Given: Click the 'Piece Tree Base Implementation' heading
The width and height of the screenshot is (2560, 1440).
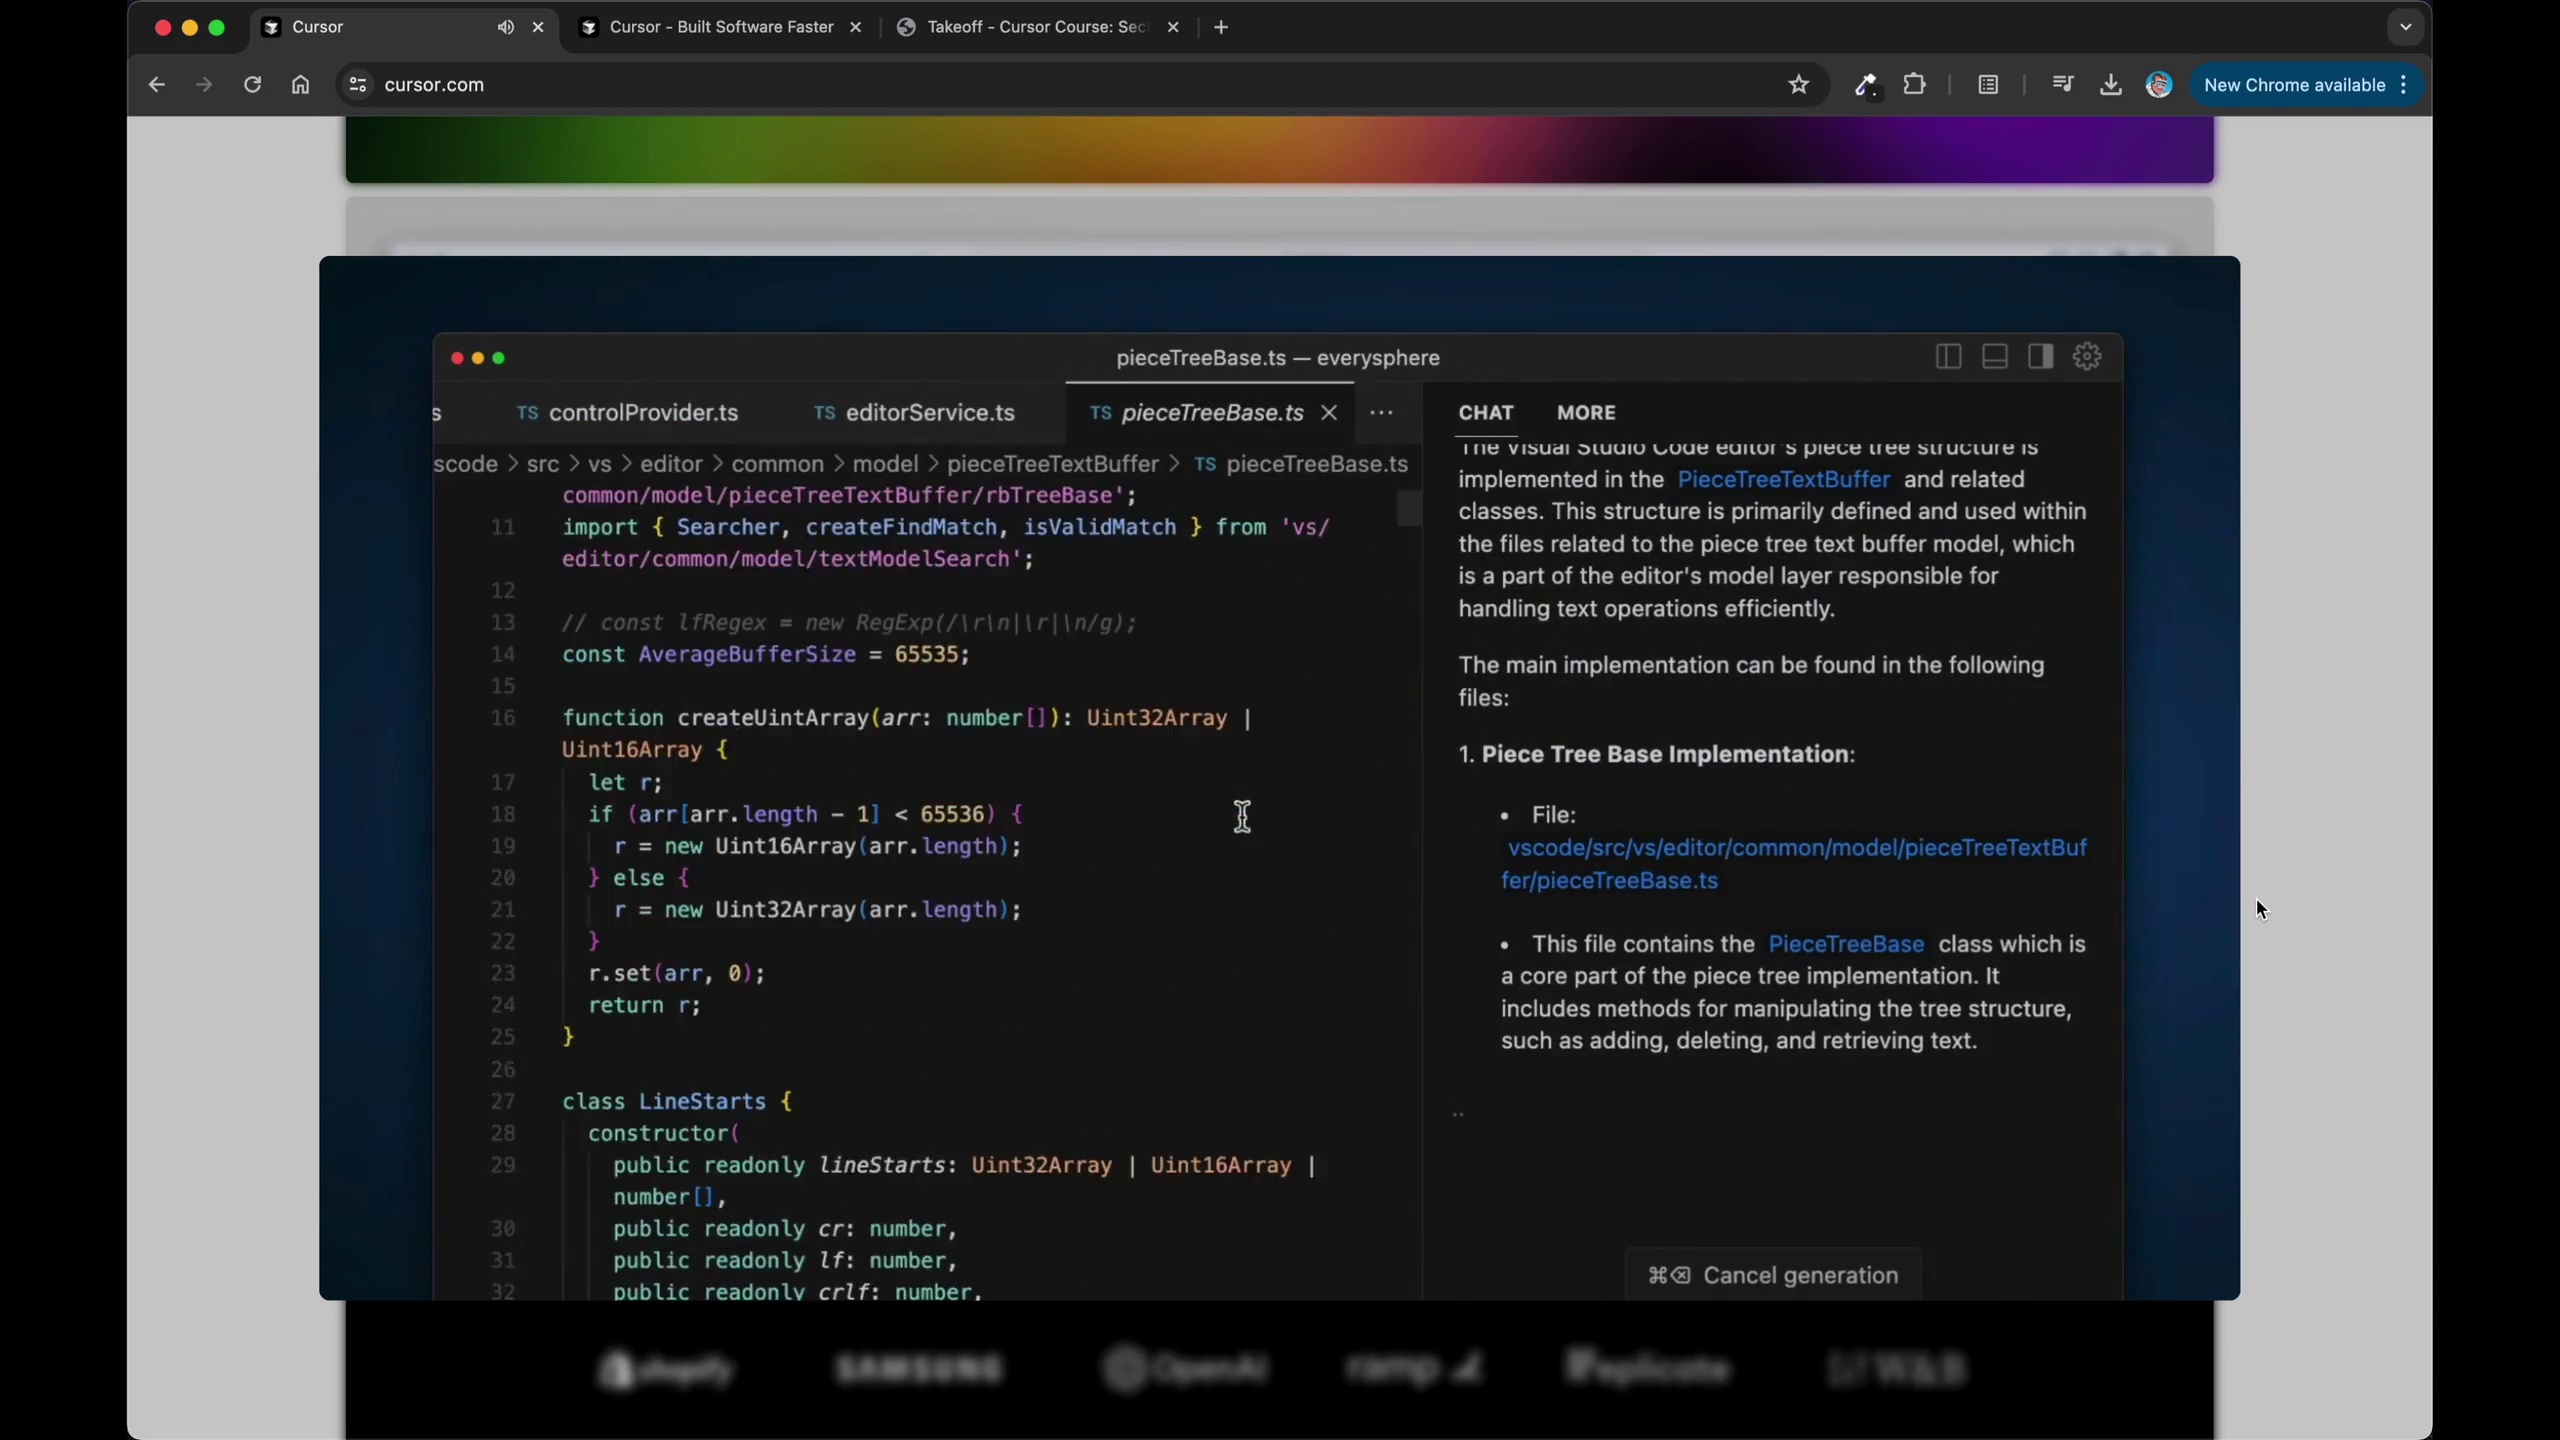Looking at the screenshot, I should click(x=1666, y=755).
